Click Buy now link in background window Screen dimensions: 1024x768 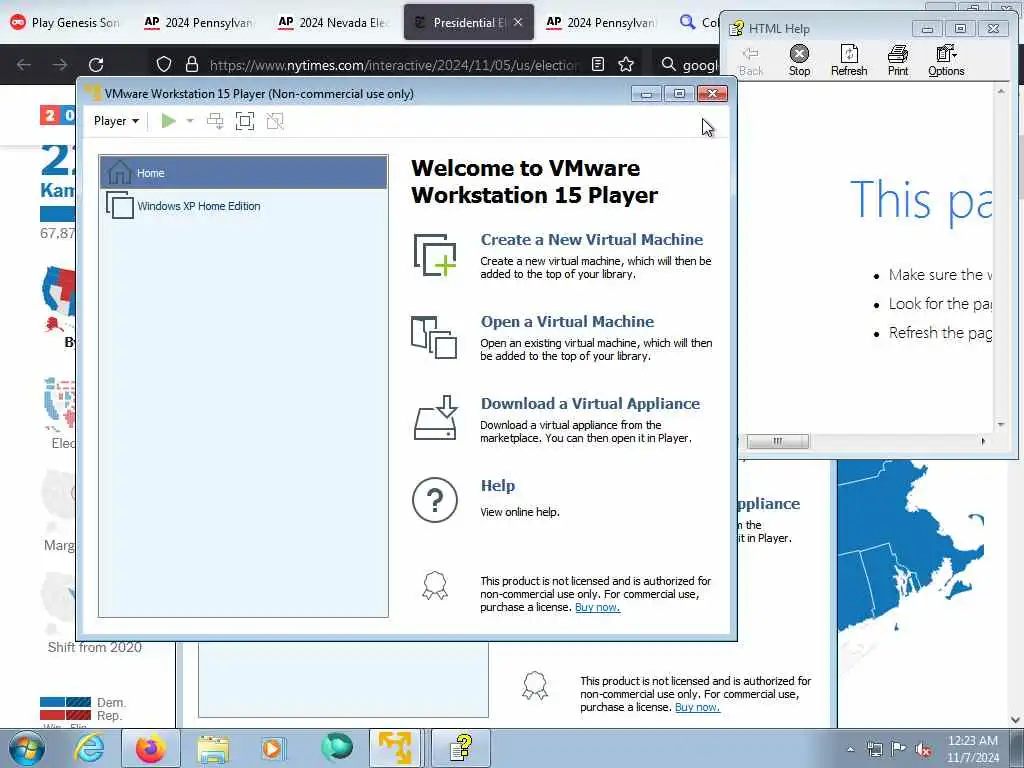pyautogui.click(x=697, y=707)
